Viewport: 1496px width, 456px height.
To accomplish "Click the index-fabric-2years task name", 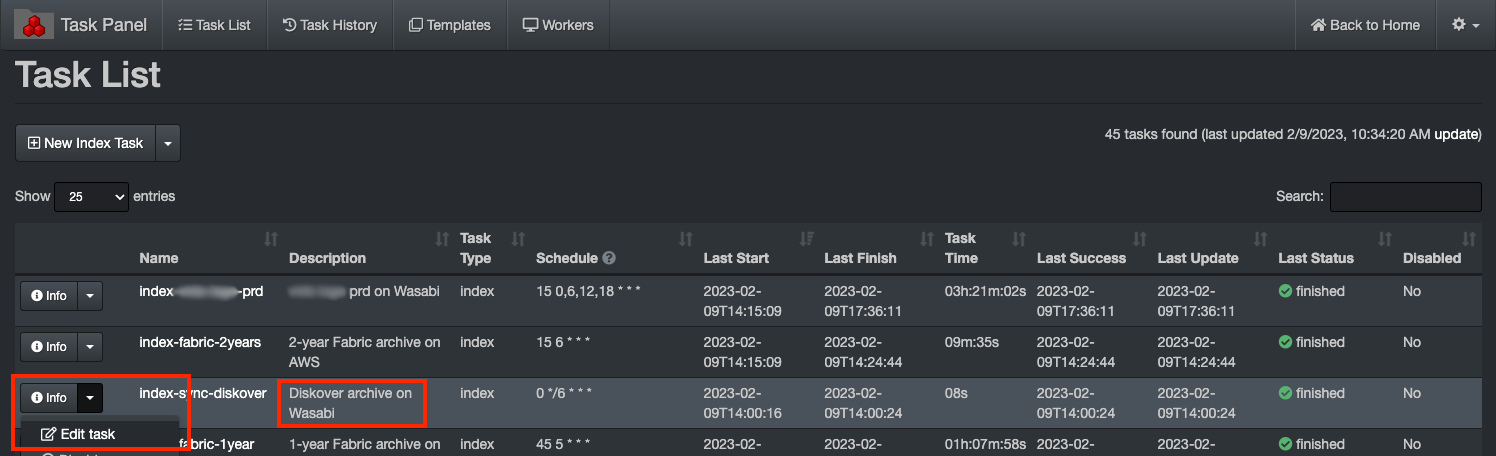I will pyautogui.click(x=200, y=342).
